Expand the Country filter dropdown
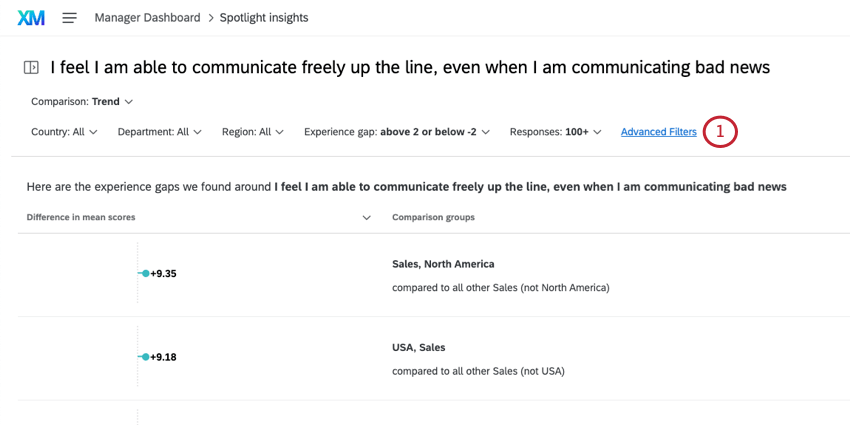This screenshot has width=850, height=425. [x=64, y=132]
